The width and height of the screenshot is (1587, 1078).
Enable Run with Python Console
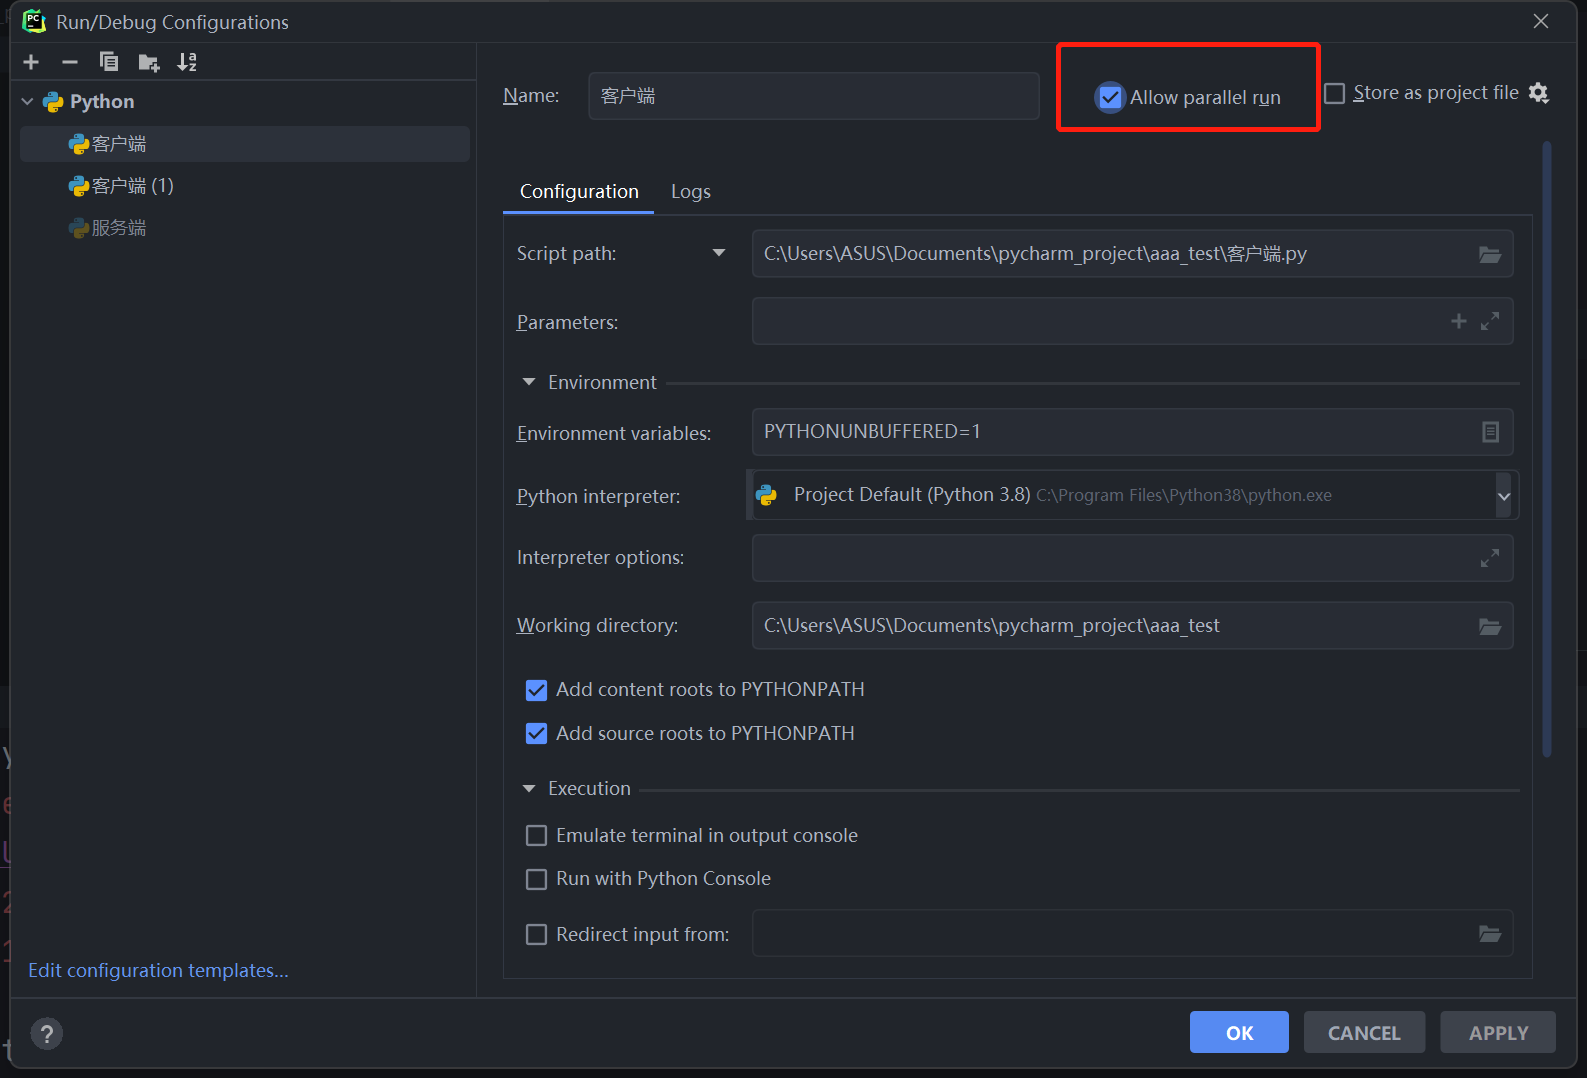[x=537, y=879]
